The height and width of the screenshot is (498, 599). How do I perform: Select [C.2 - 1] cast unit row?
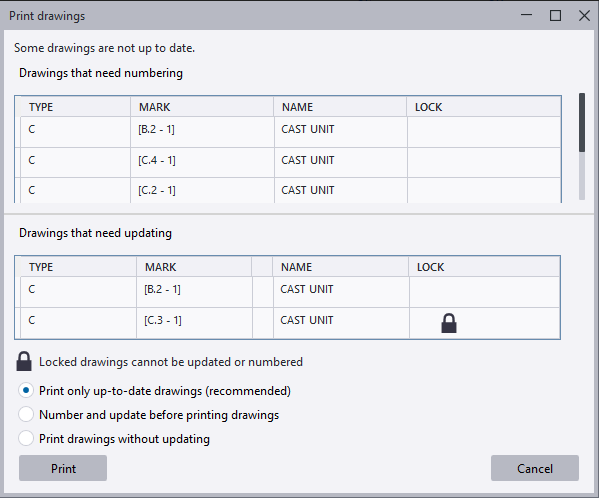click(291, 190)
